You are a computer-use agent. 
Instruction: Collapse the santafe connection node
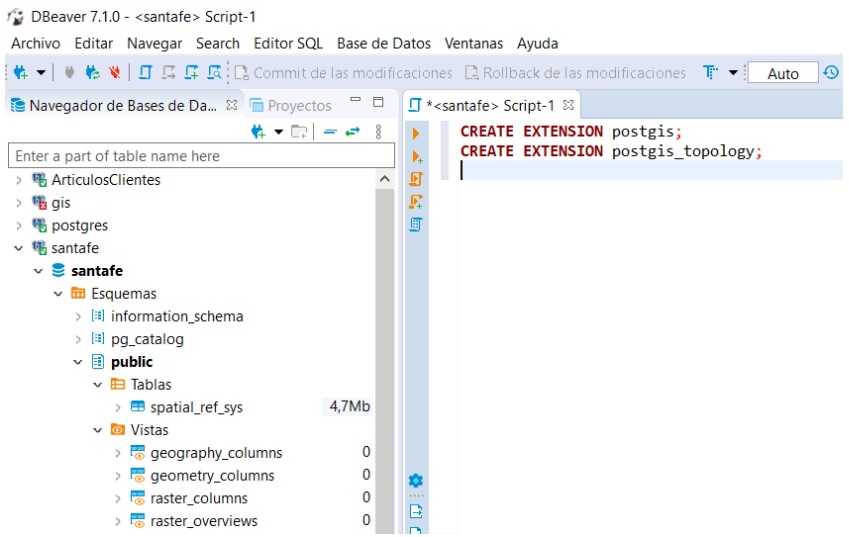point(18,248)
